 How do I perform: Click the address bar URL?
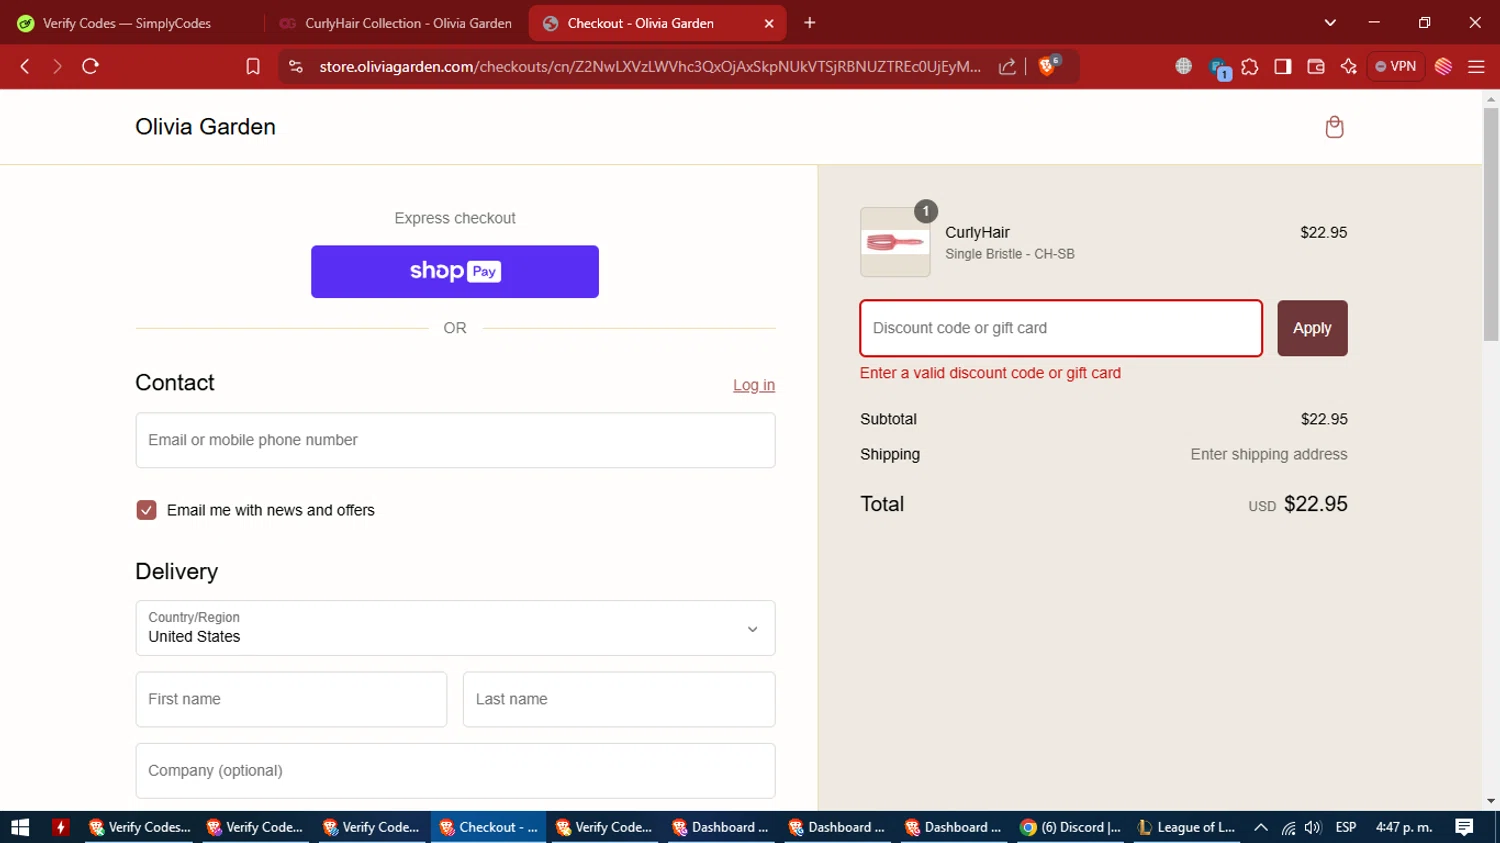click(650, 66)
